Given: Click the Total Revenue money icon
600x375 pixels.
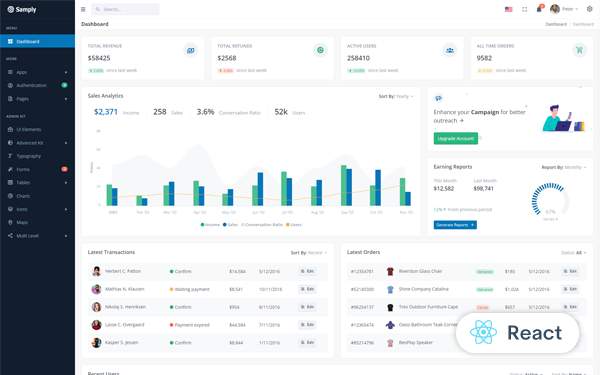Looking at the screenshot, I should [190, 50].
